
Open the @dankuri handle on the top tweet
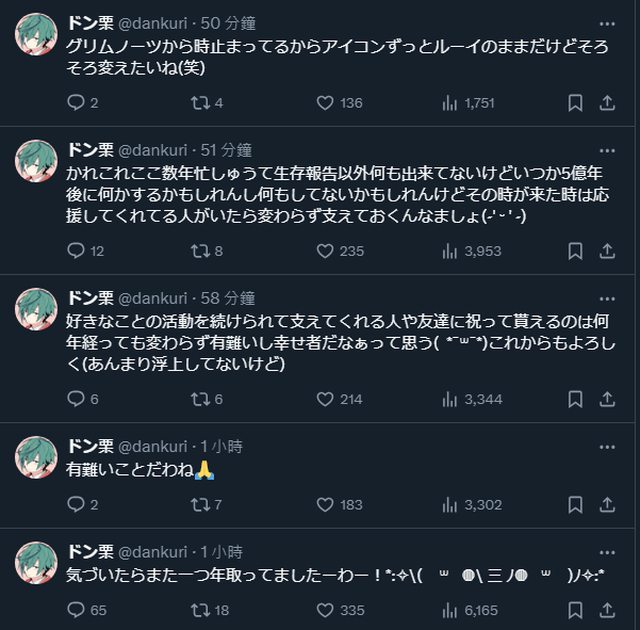pos(153,23)
